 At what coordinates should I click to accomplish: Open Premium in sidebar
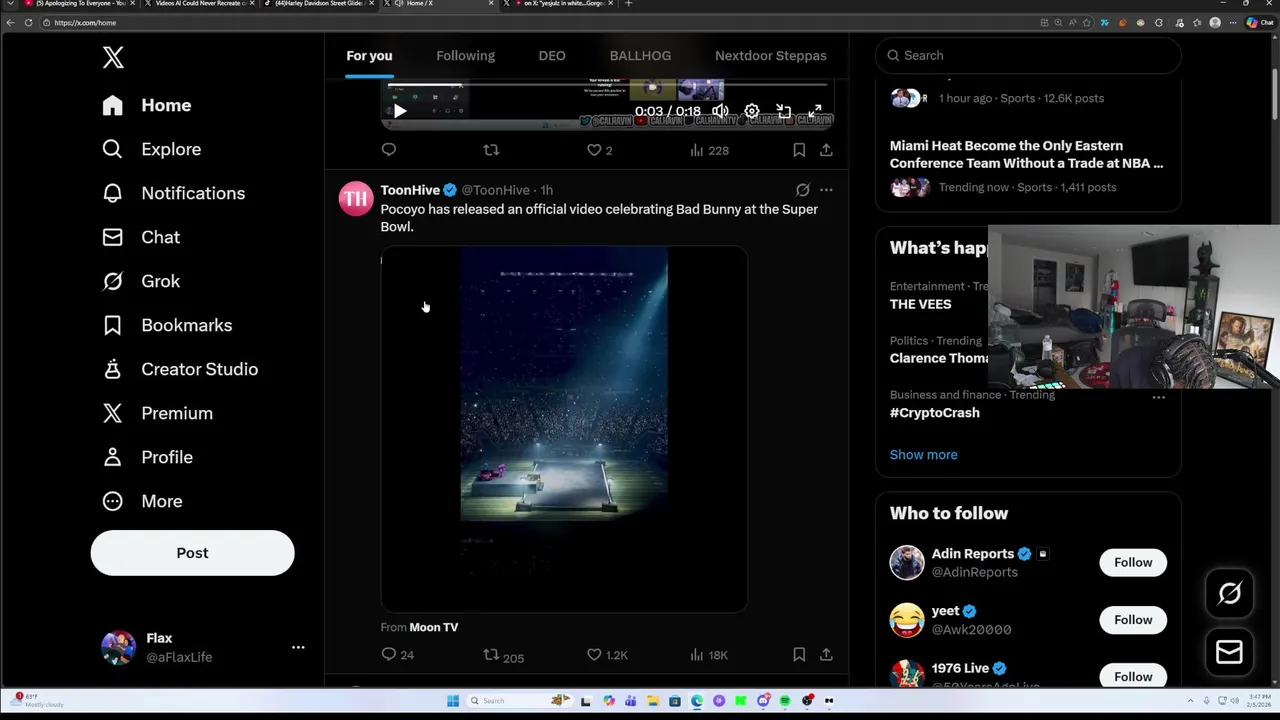pyautogui.click(x=157, y=413)
